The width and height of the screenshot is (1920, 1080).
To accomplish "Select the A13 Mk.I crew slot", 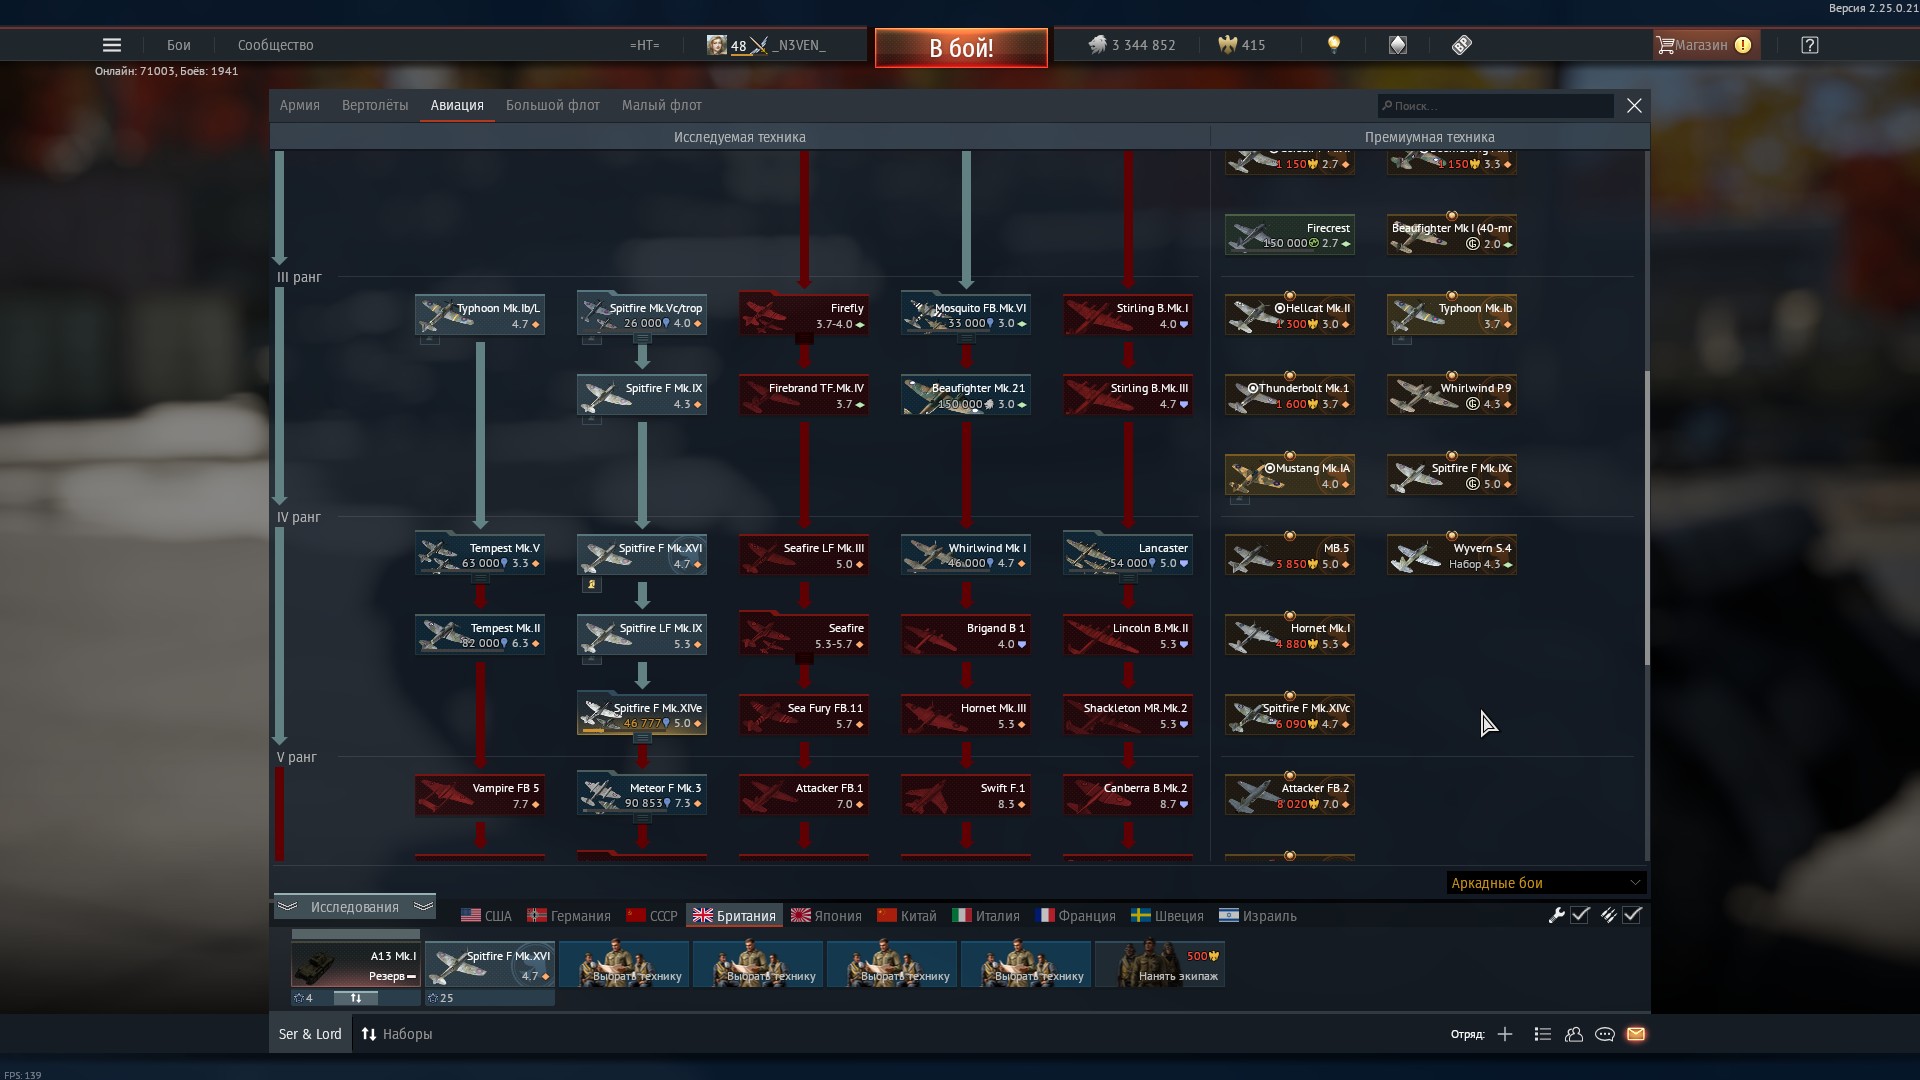I will 356,964.
